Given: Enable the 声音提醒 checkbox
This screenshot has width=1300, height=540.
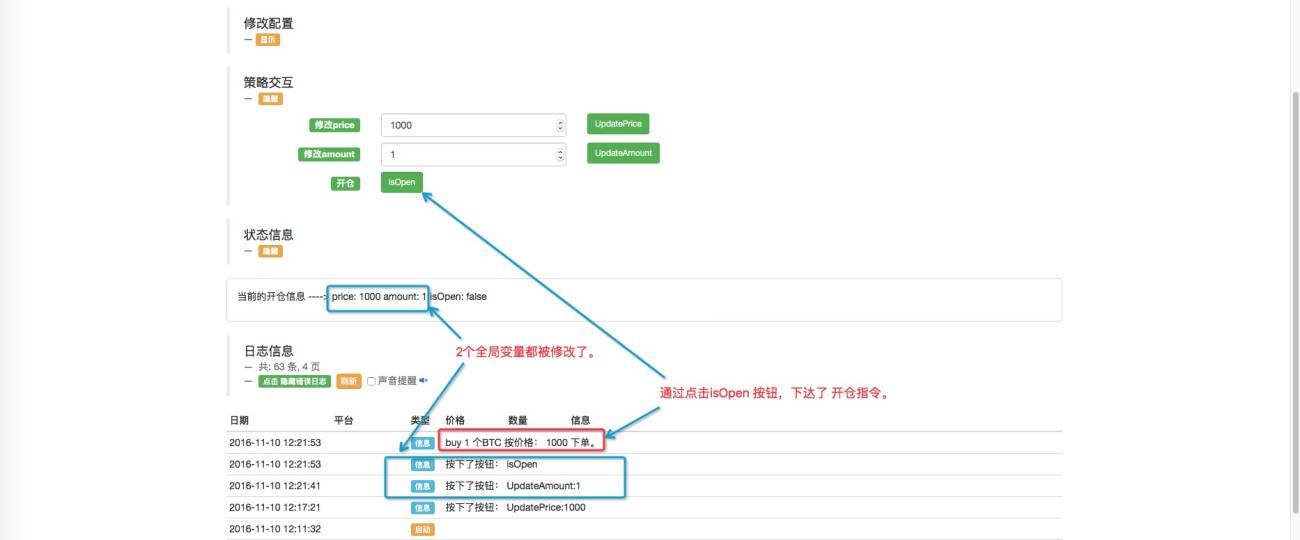Looking at the screenshot, I should (x=371, y=381).
